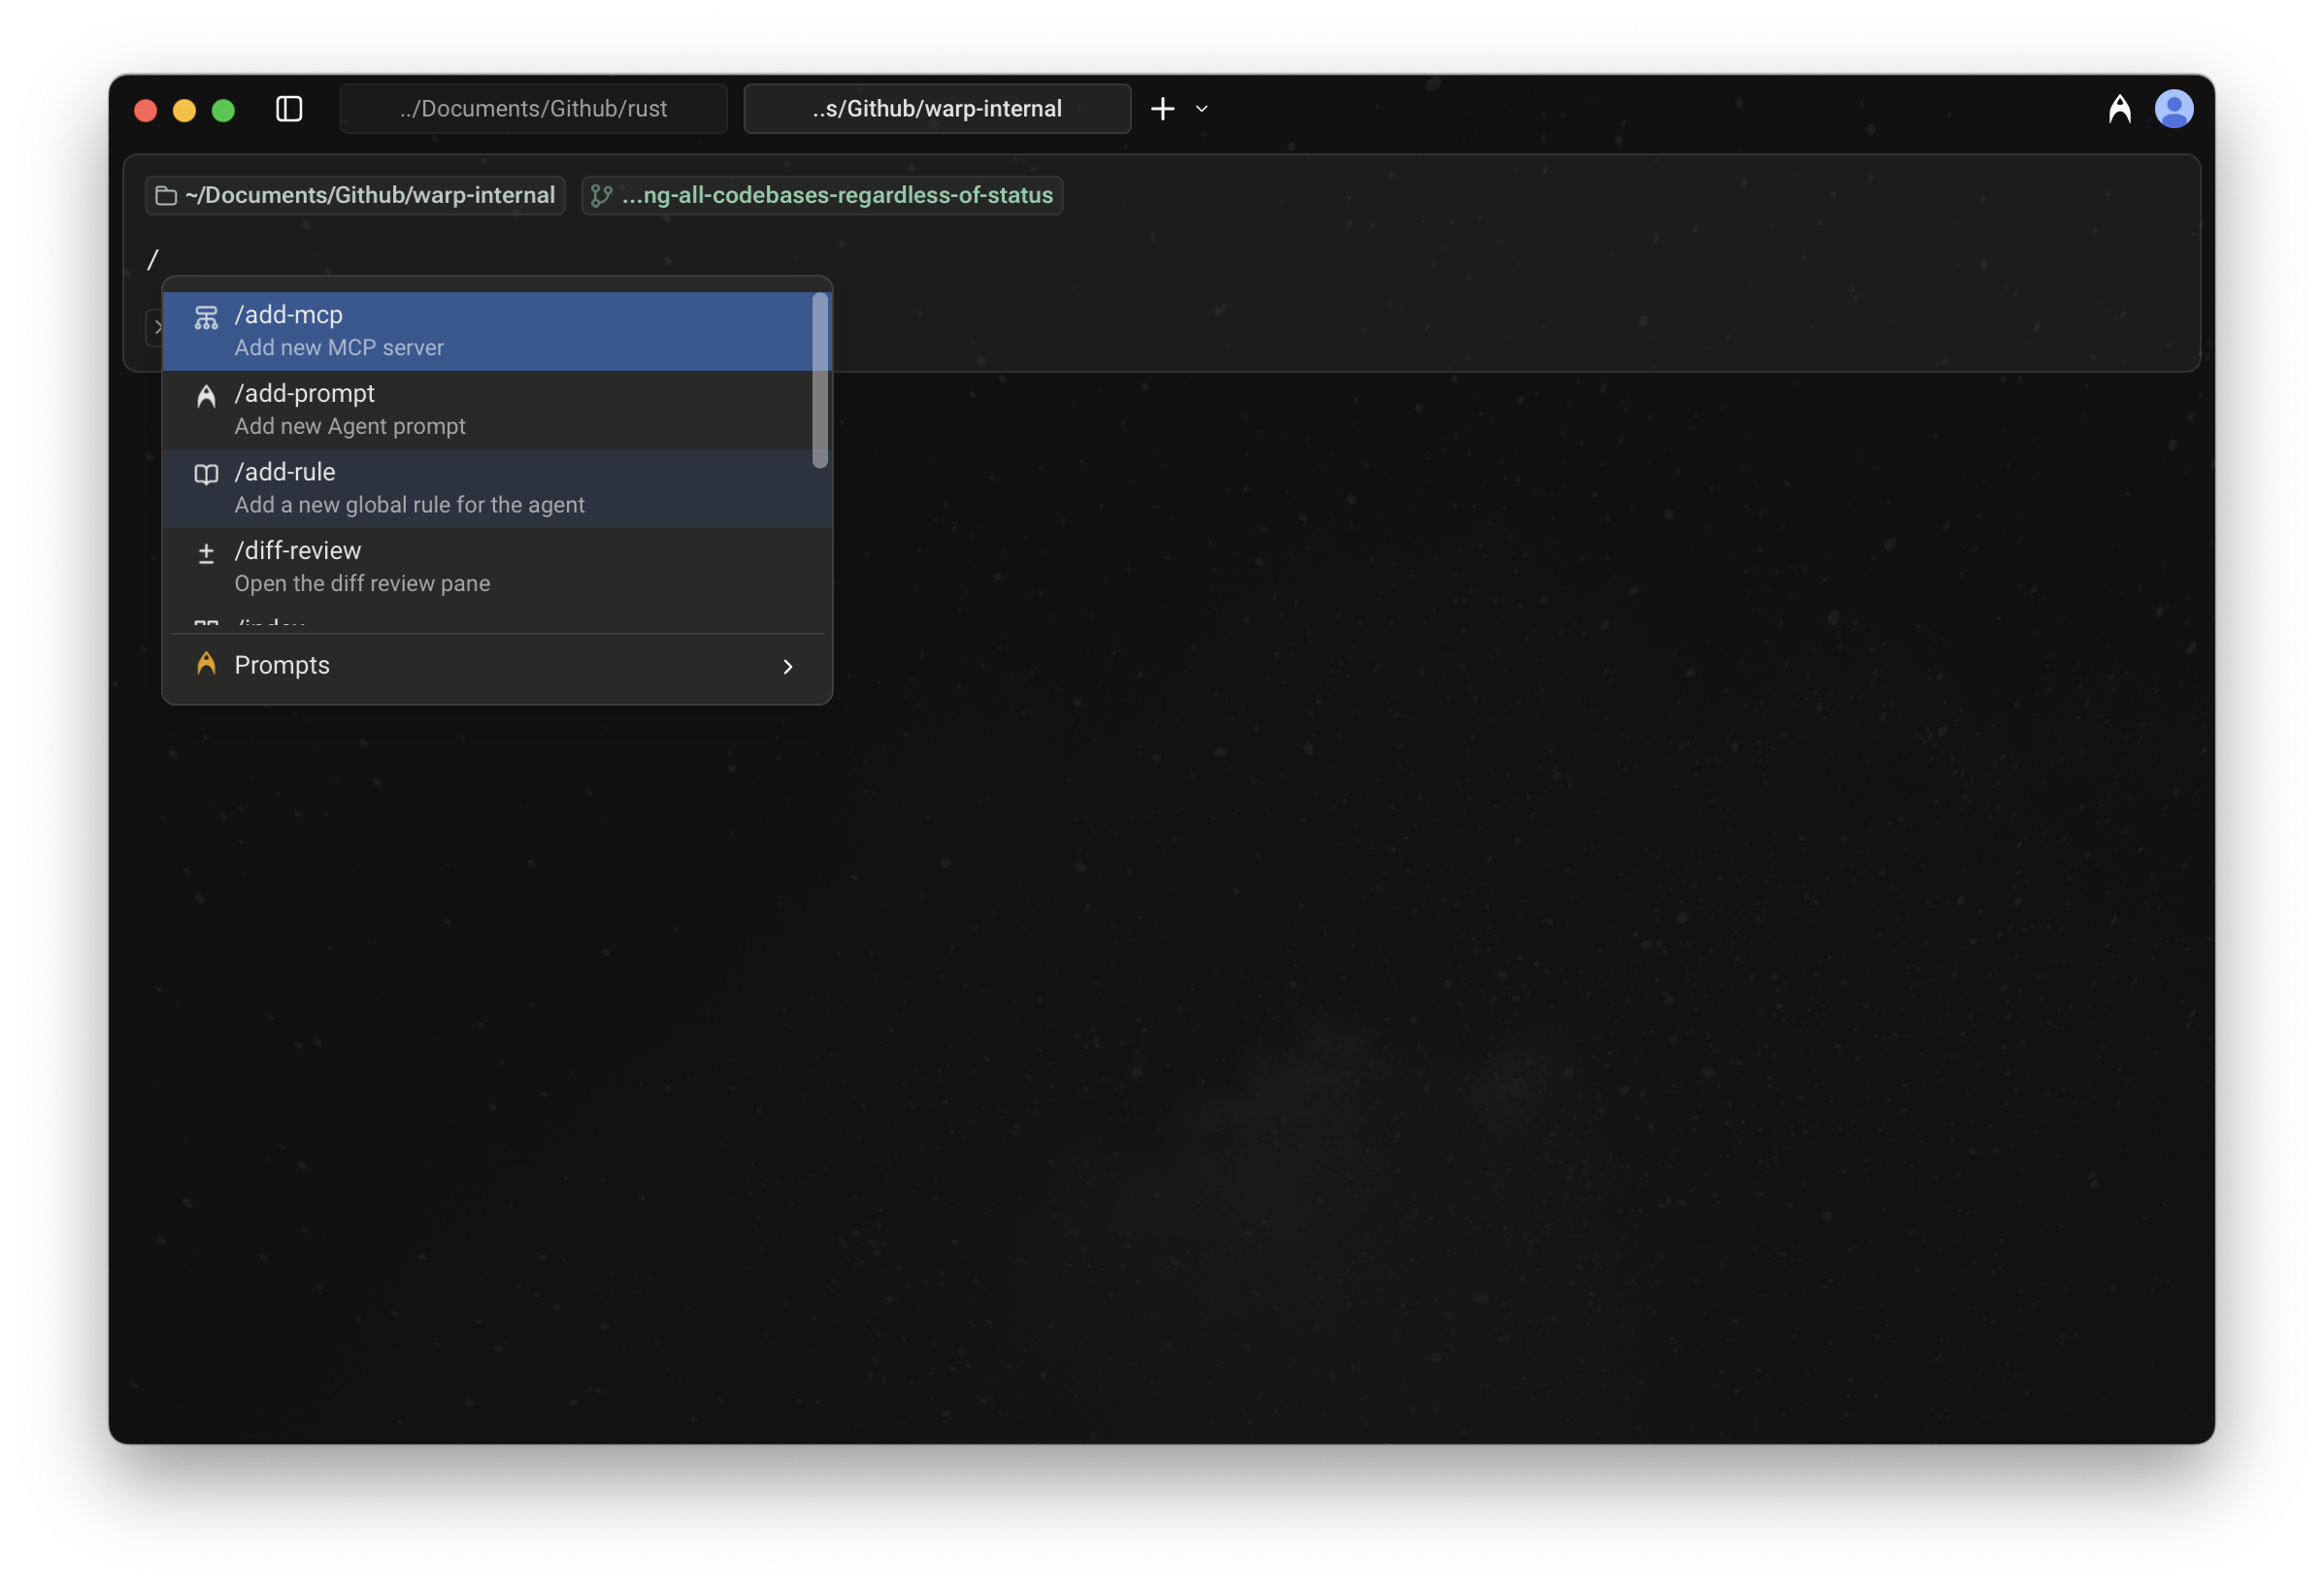Open the new tab options dropdown arrow

1202,109
